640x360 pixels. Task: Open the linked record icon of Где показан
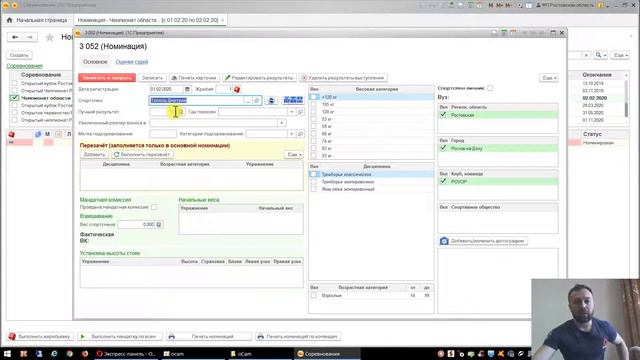click(x=300, y=112)
